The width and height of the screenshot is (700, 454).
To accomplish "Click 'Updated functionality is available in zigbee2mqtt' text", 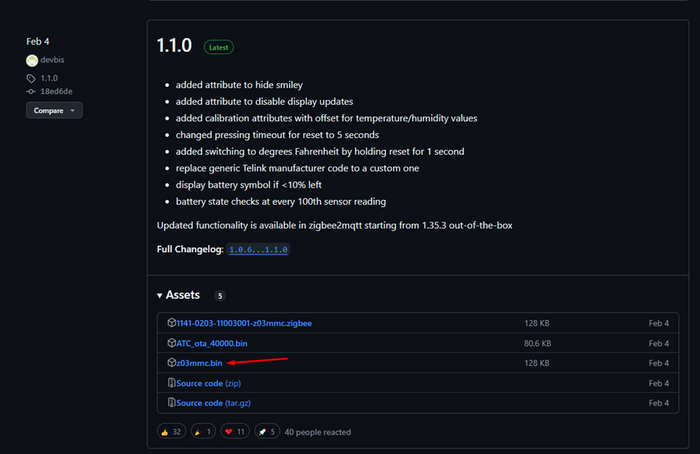I will tap(334, 225).
